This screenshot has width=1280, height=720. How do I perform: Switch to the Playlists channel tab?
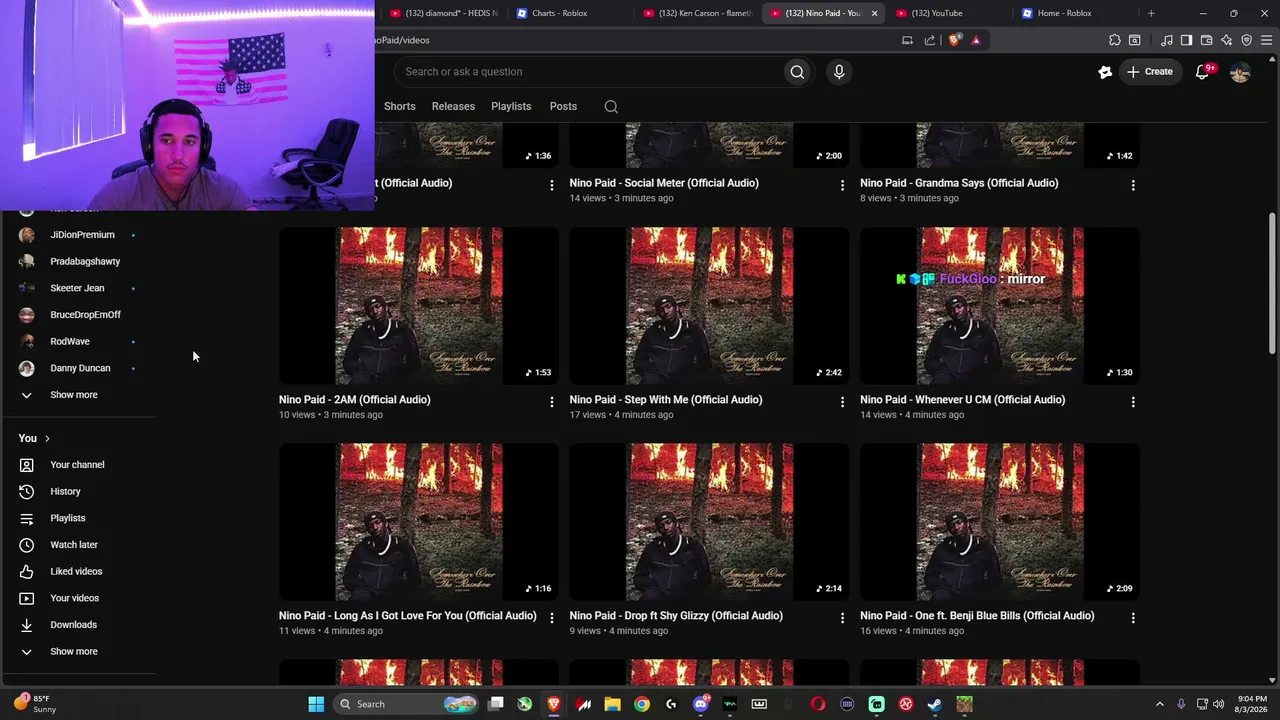click(511, 106)
